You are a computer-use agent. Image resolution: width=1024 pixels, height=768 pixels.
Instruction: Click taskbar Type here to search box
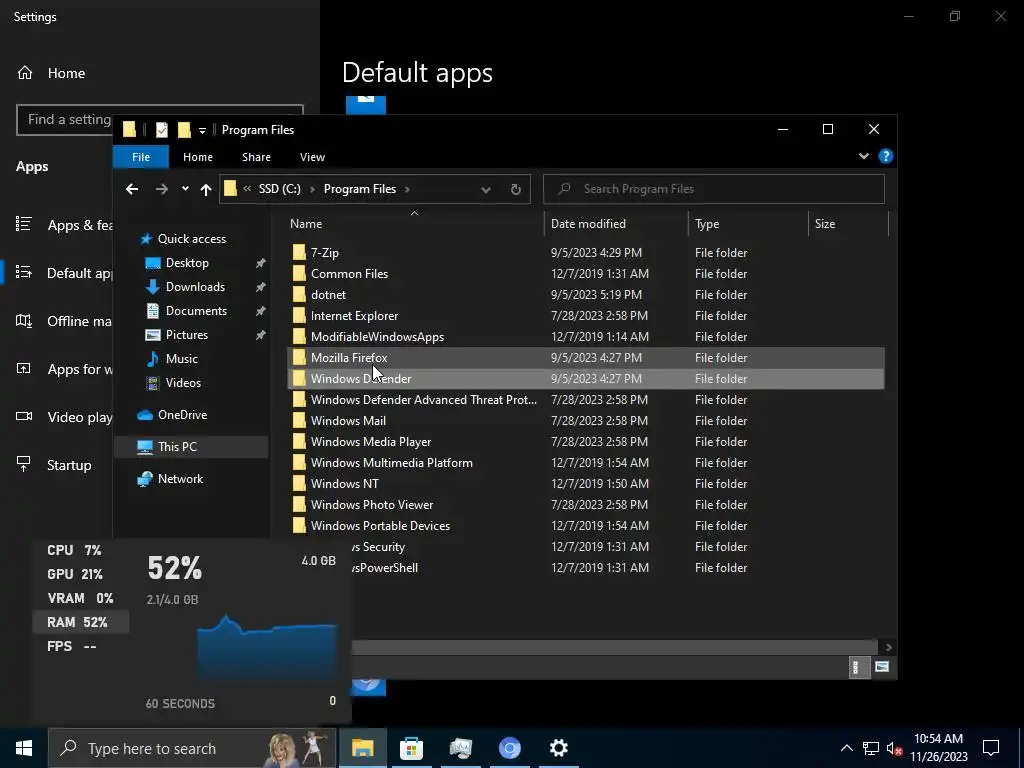pos(192,748)
